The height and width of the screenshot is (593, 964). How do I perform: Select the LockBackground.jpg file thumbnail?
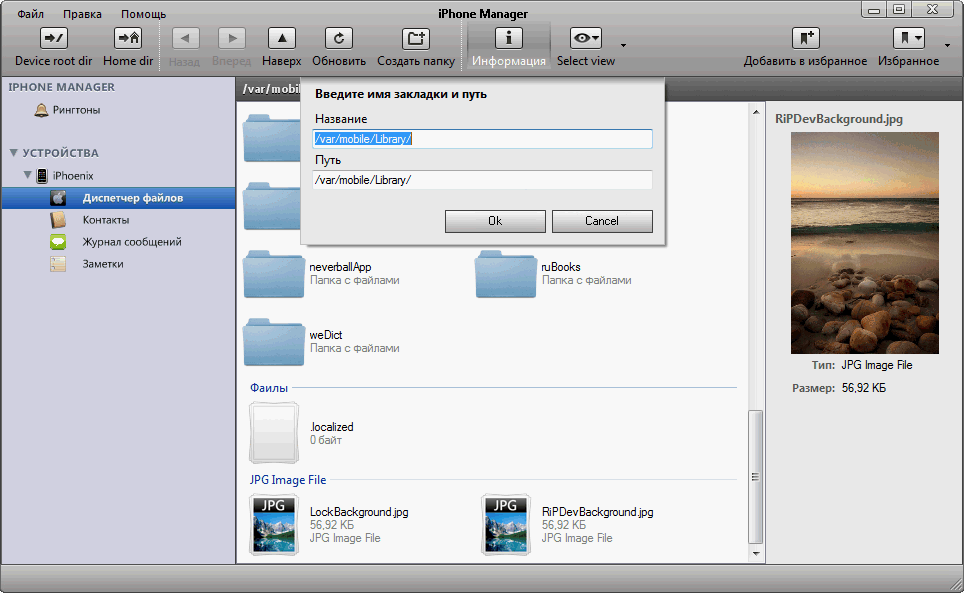[x=274, y=524]
